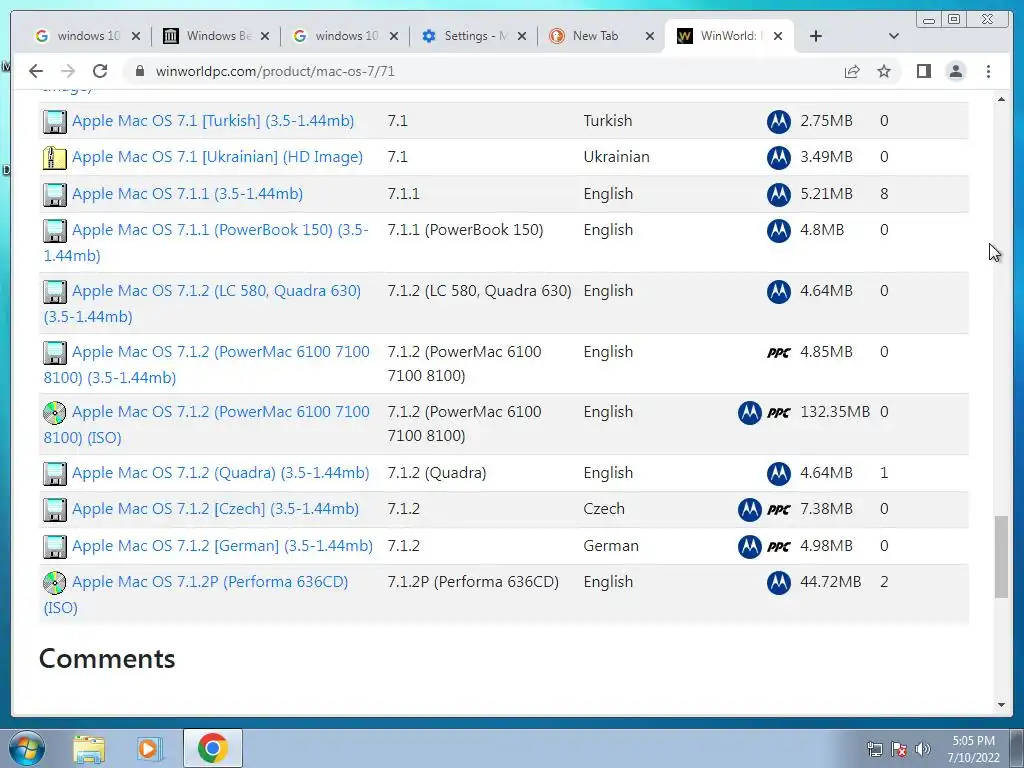1024x768 pixels.
Task: Select the 'Ukrainian' language cell
Action: (616, 157)
